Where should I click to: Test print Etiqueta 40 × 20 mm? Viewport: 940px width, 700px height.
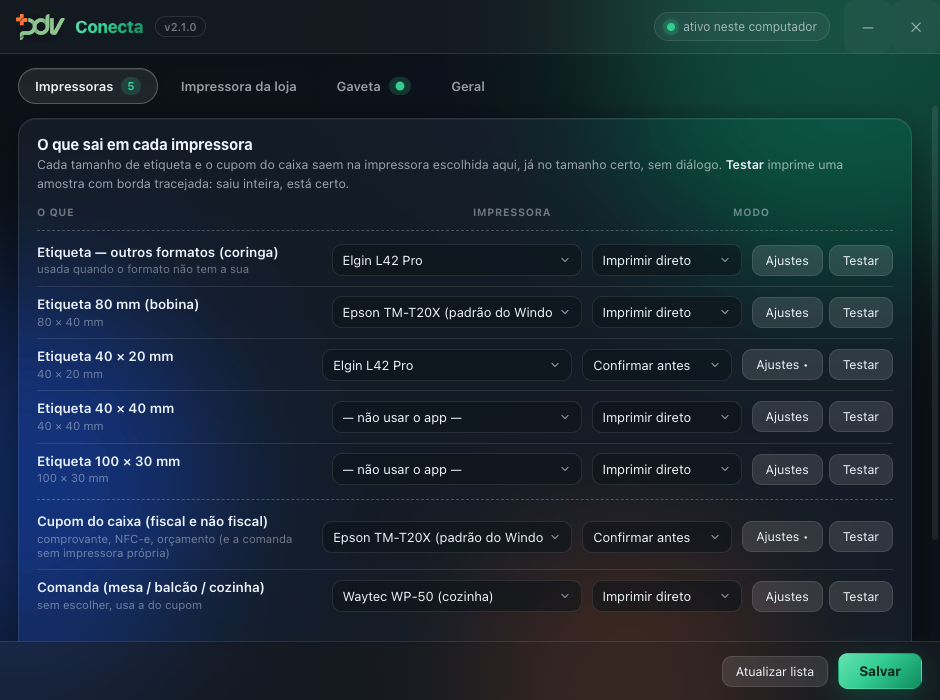click(x=861, y=364)
